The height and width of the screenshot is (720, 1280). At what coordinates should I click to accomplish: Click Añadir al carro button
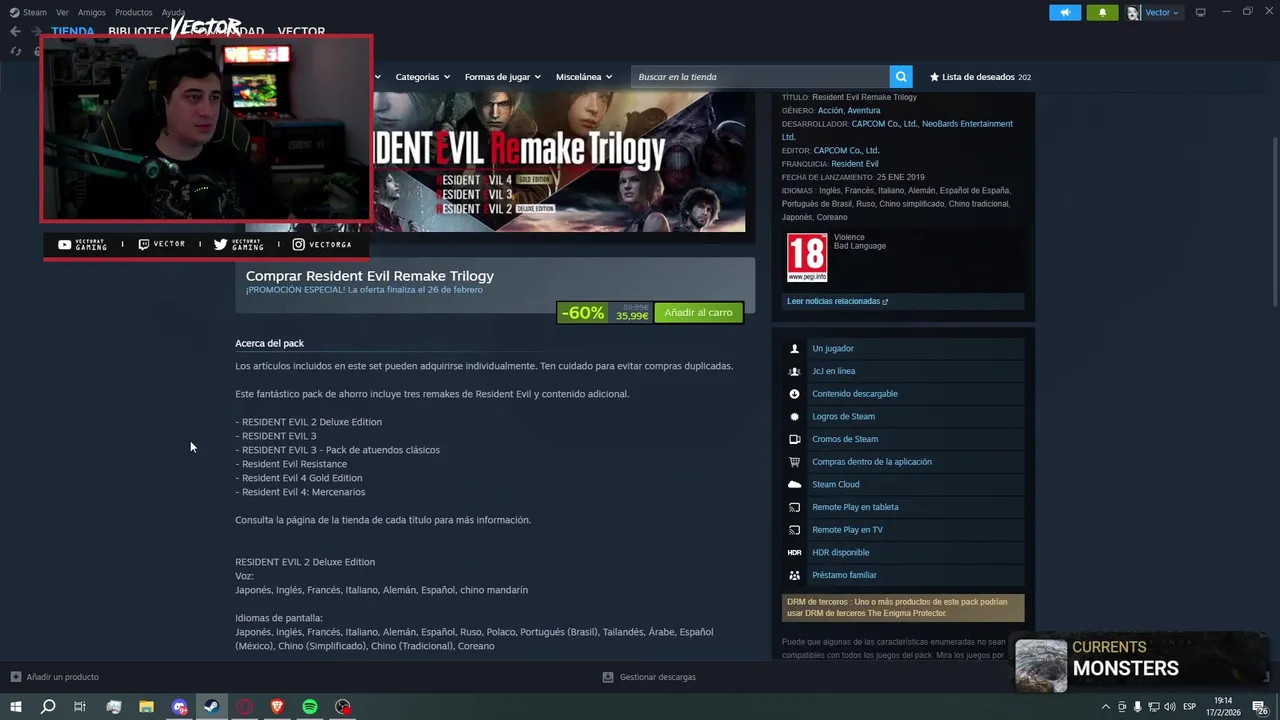[698, 313]
